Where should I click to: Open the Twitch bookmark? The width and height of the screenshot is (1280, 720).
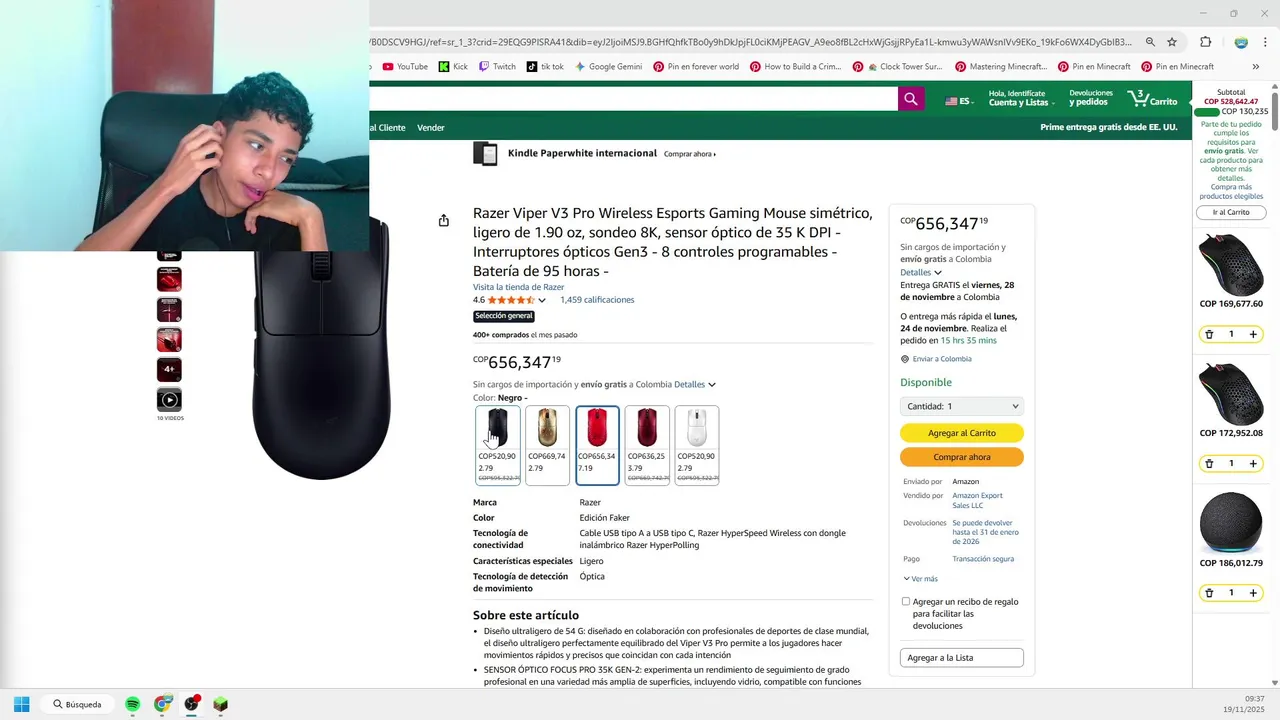pos(497,67)
